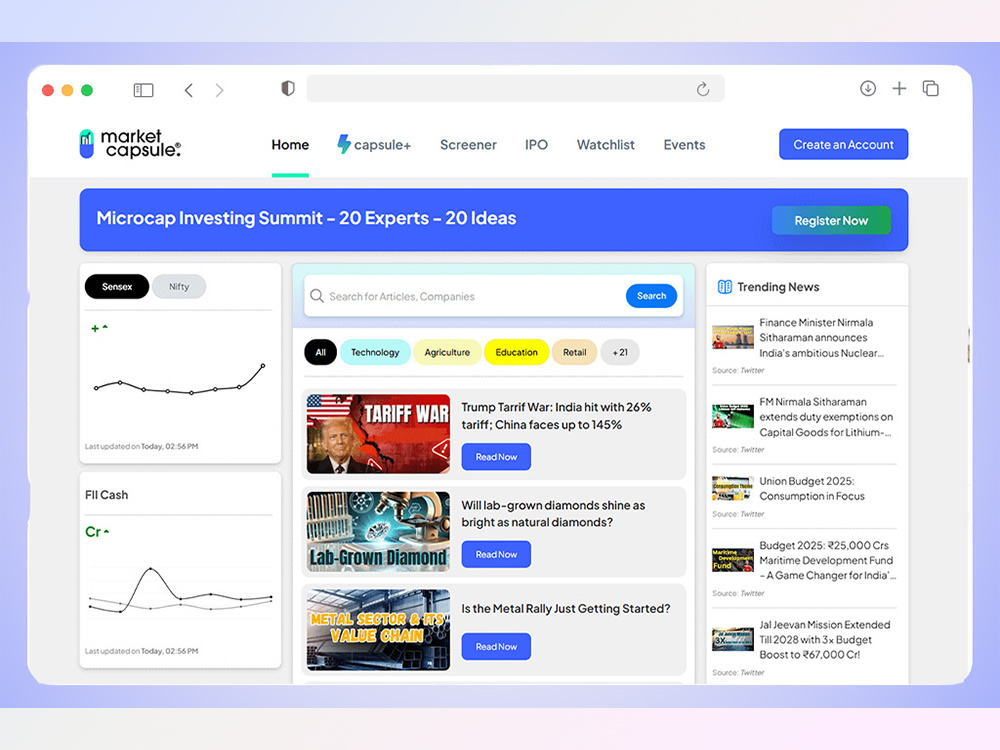Reload the page with the refresh icon
This screenshot has height=750, width=1000.
pyautogui.click(x=703, y=89)
